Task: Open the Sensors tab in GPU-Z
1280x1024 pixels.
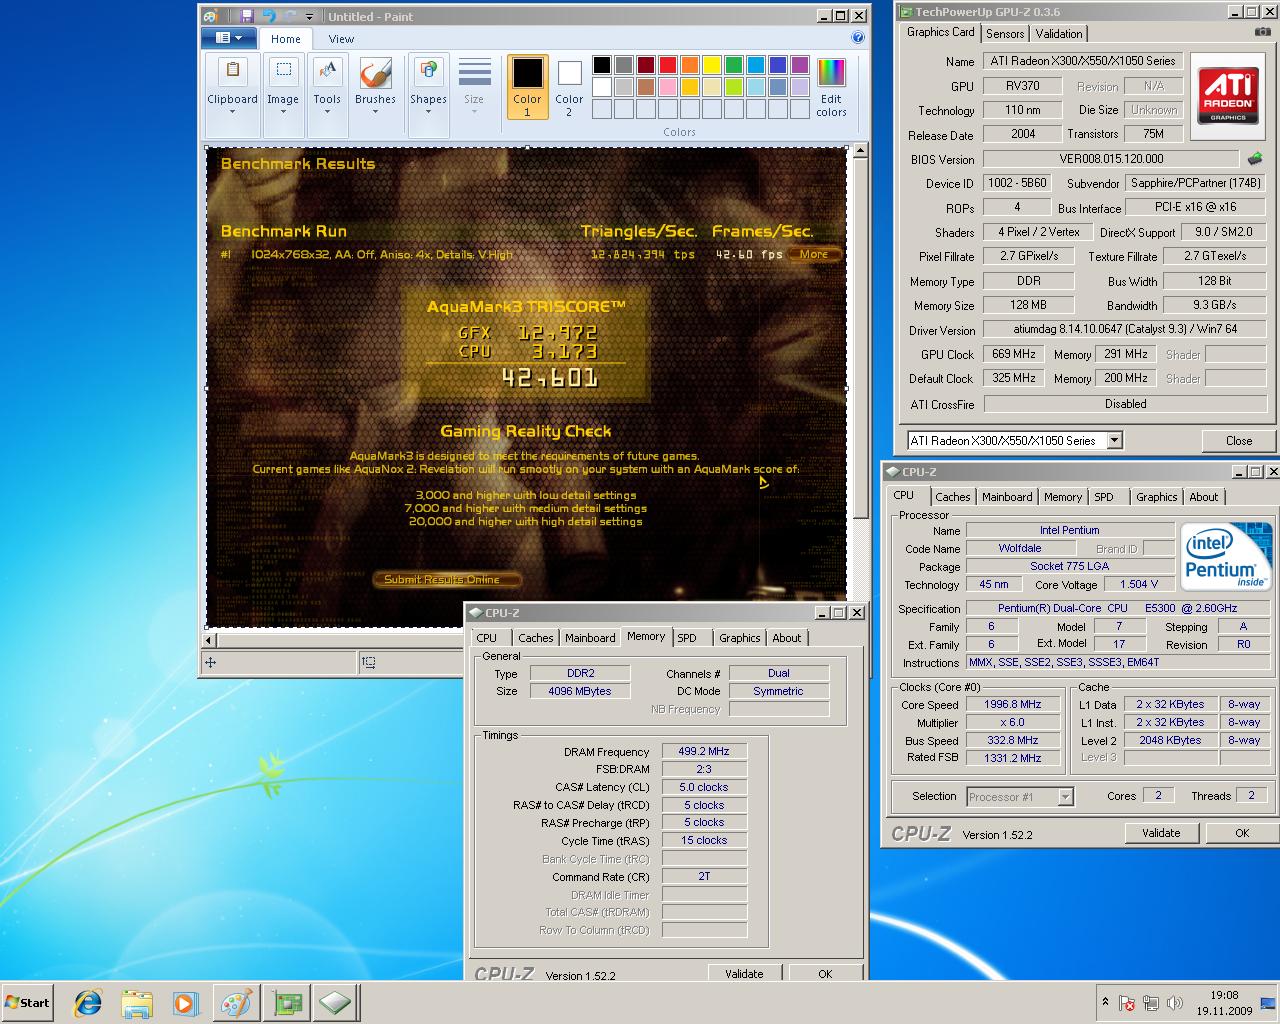Action: coord(1005,33)
